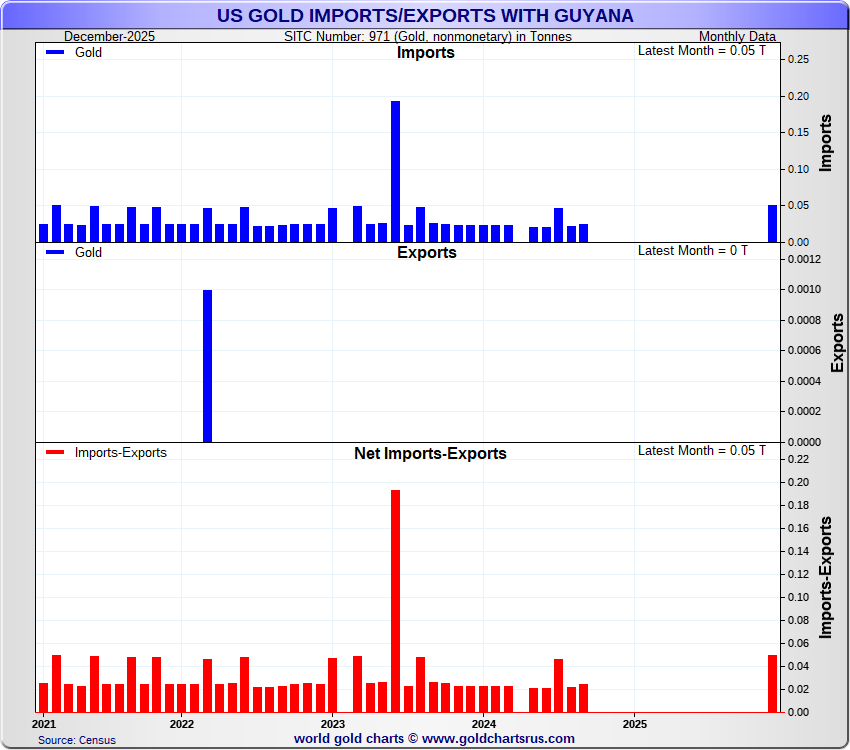Click the 'Imports' panel heading
The image size is (850, 750).
[426, 53]
